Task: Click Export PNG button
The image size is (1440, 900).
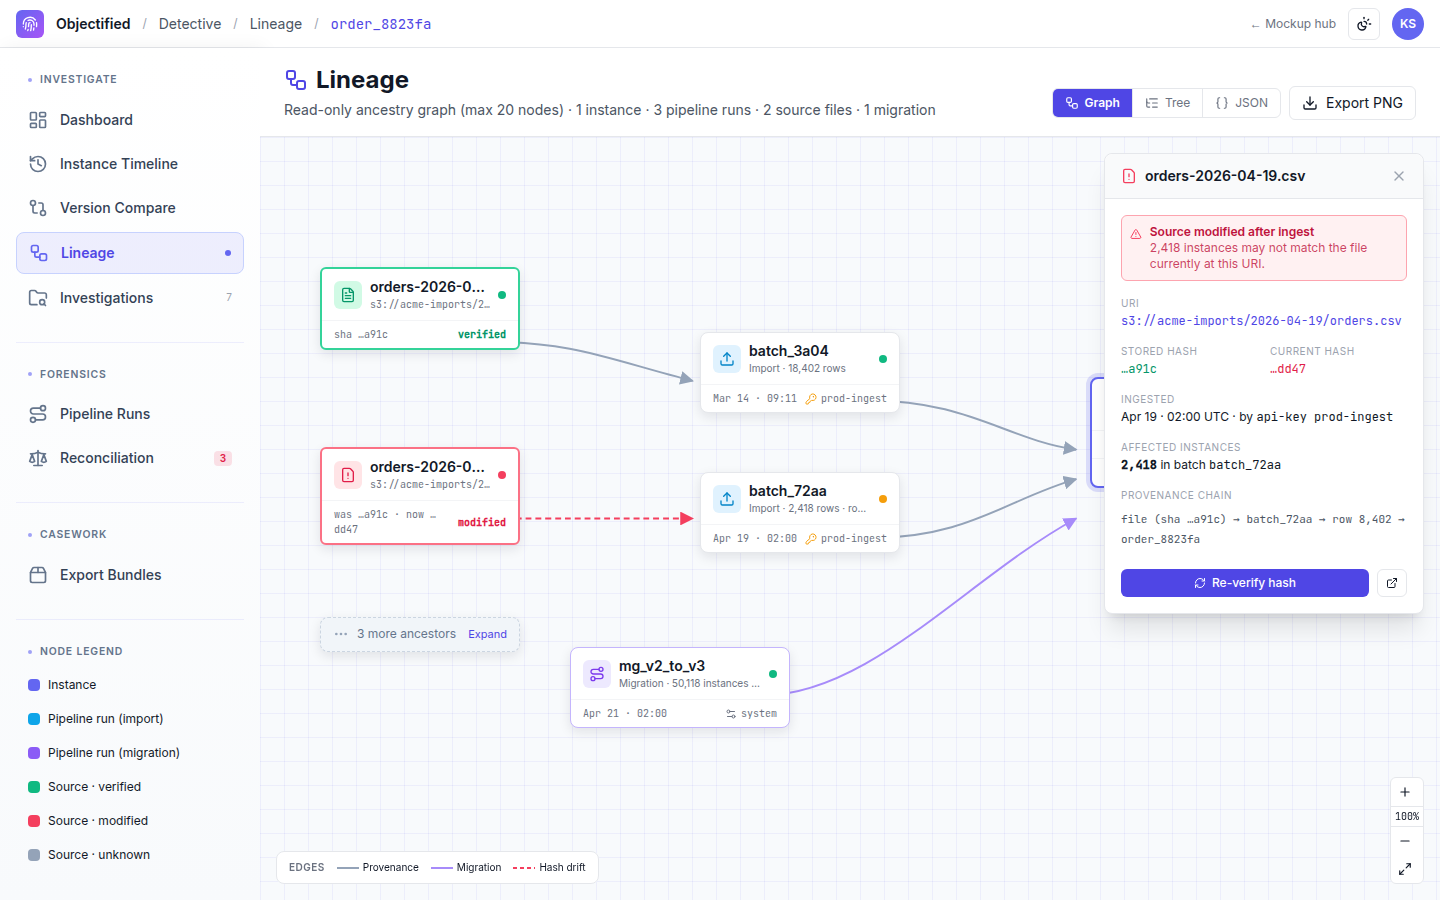Action: pos(1352,103)
